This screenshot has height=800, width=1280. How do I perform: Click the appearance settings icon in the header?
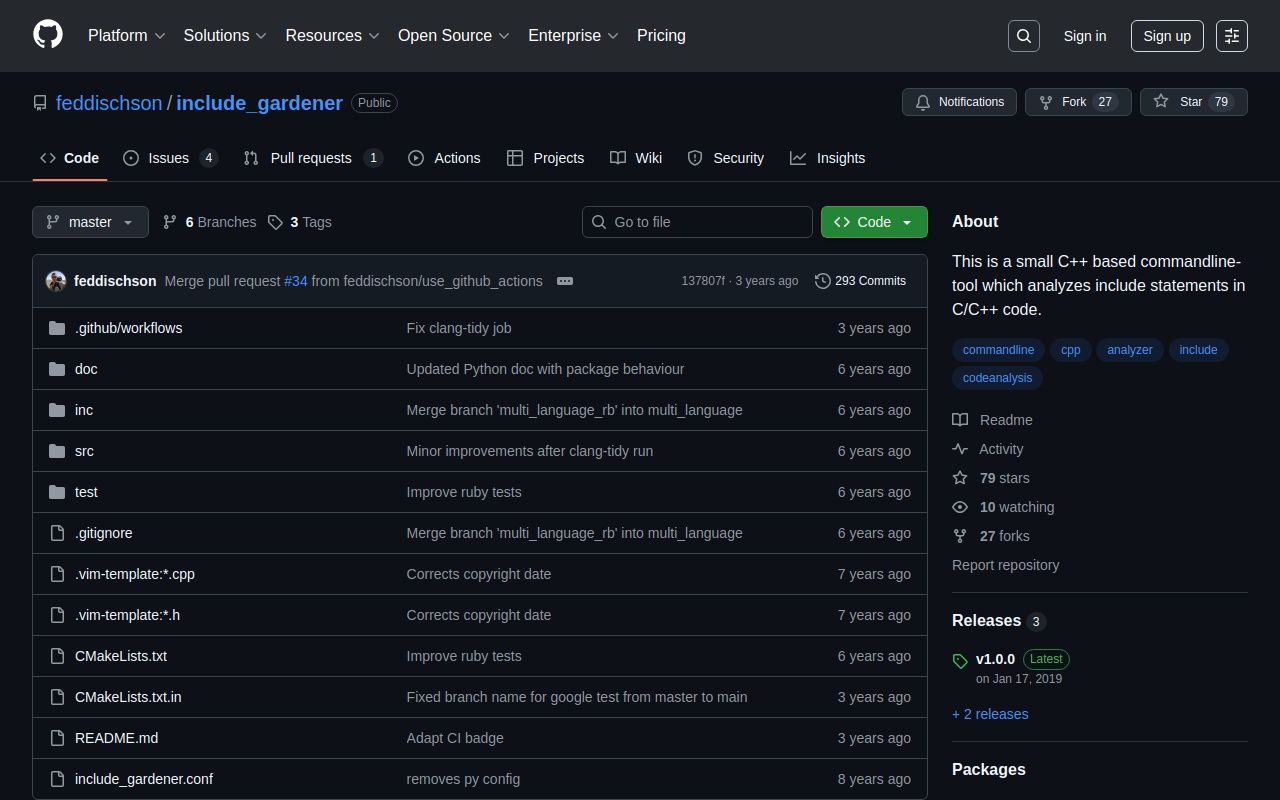(1232, 36)
